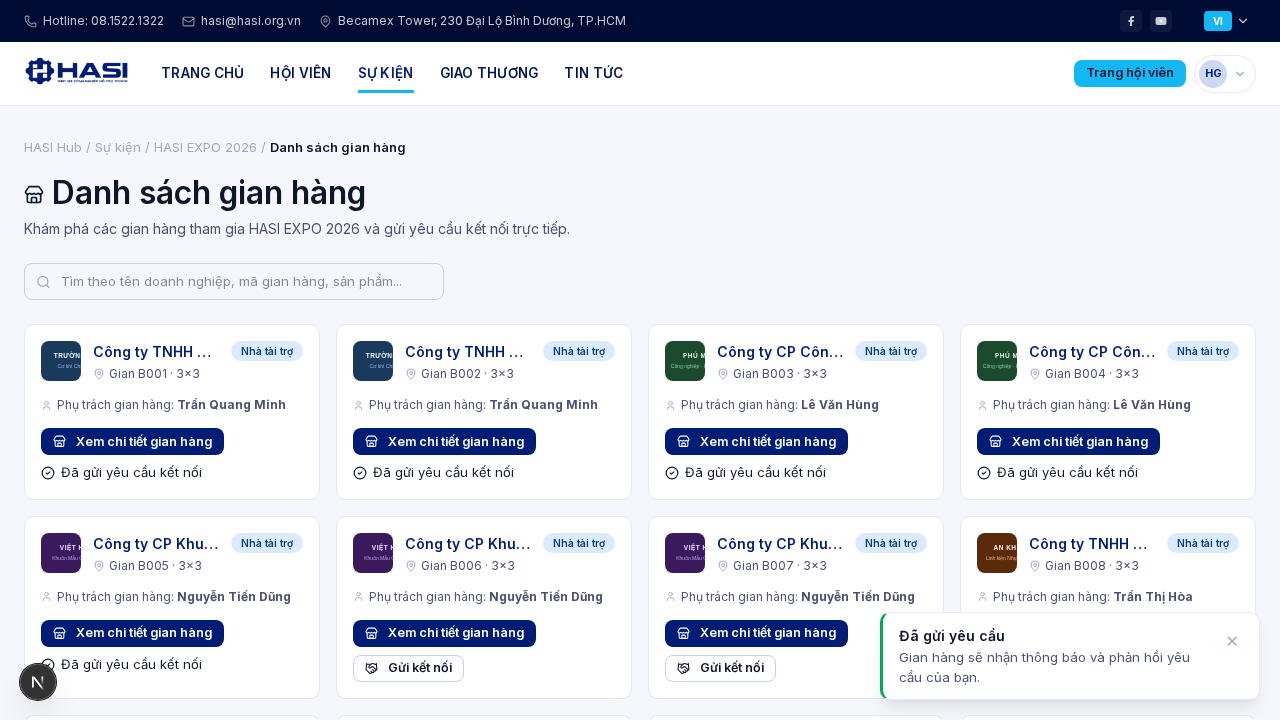Open the HASI logo home link

tap(77, 72)
